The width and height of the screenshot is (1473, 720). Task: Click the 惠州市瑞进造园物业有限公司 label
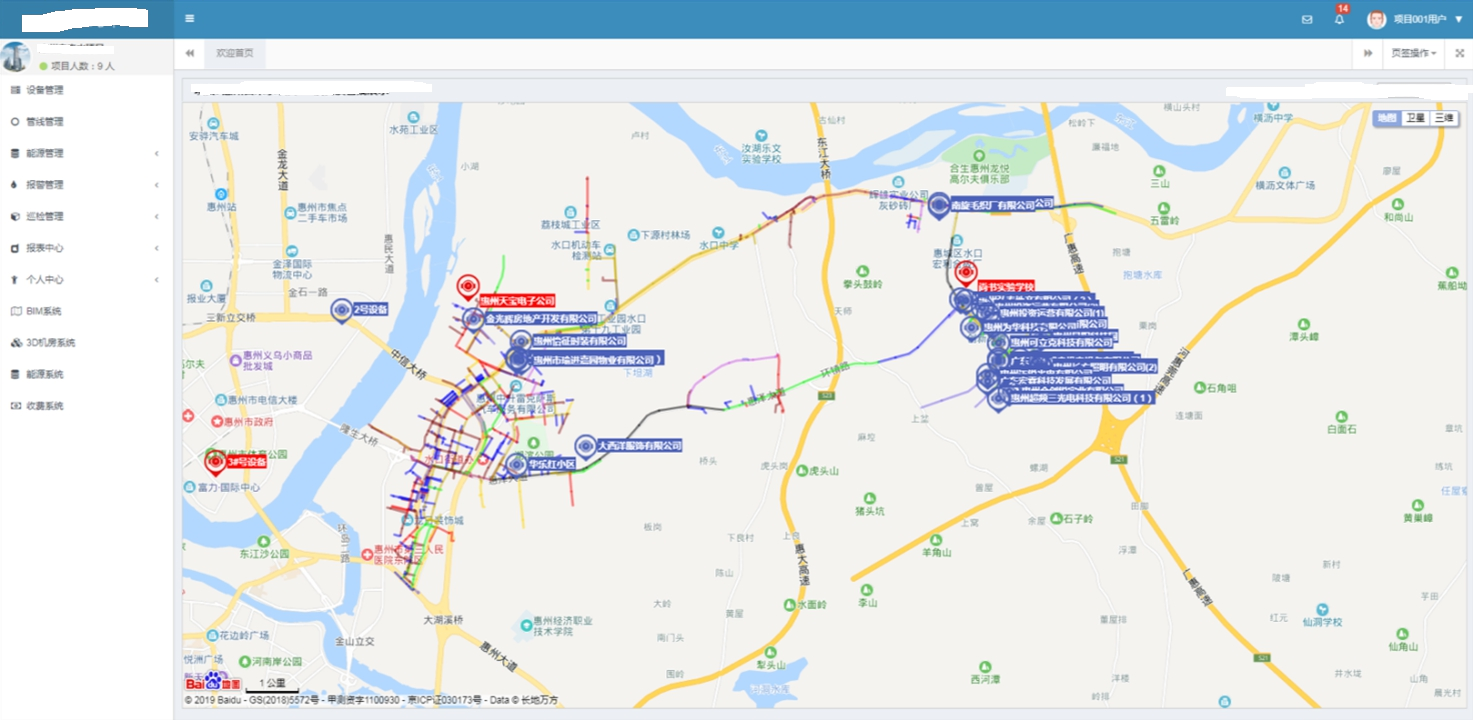click(598, 359)
